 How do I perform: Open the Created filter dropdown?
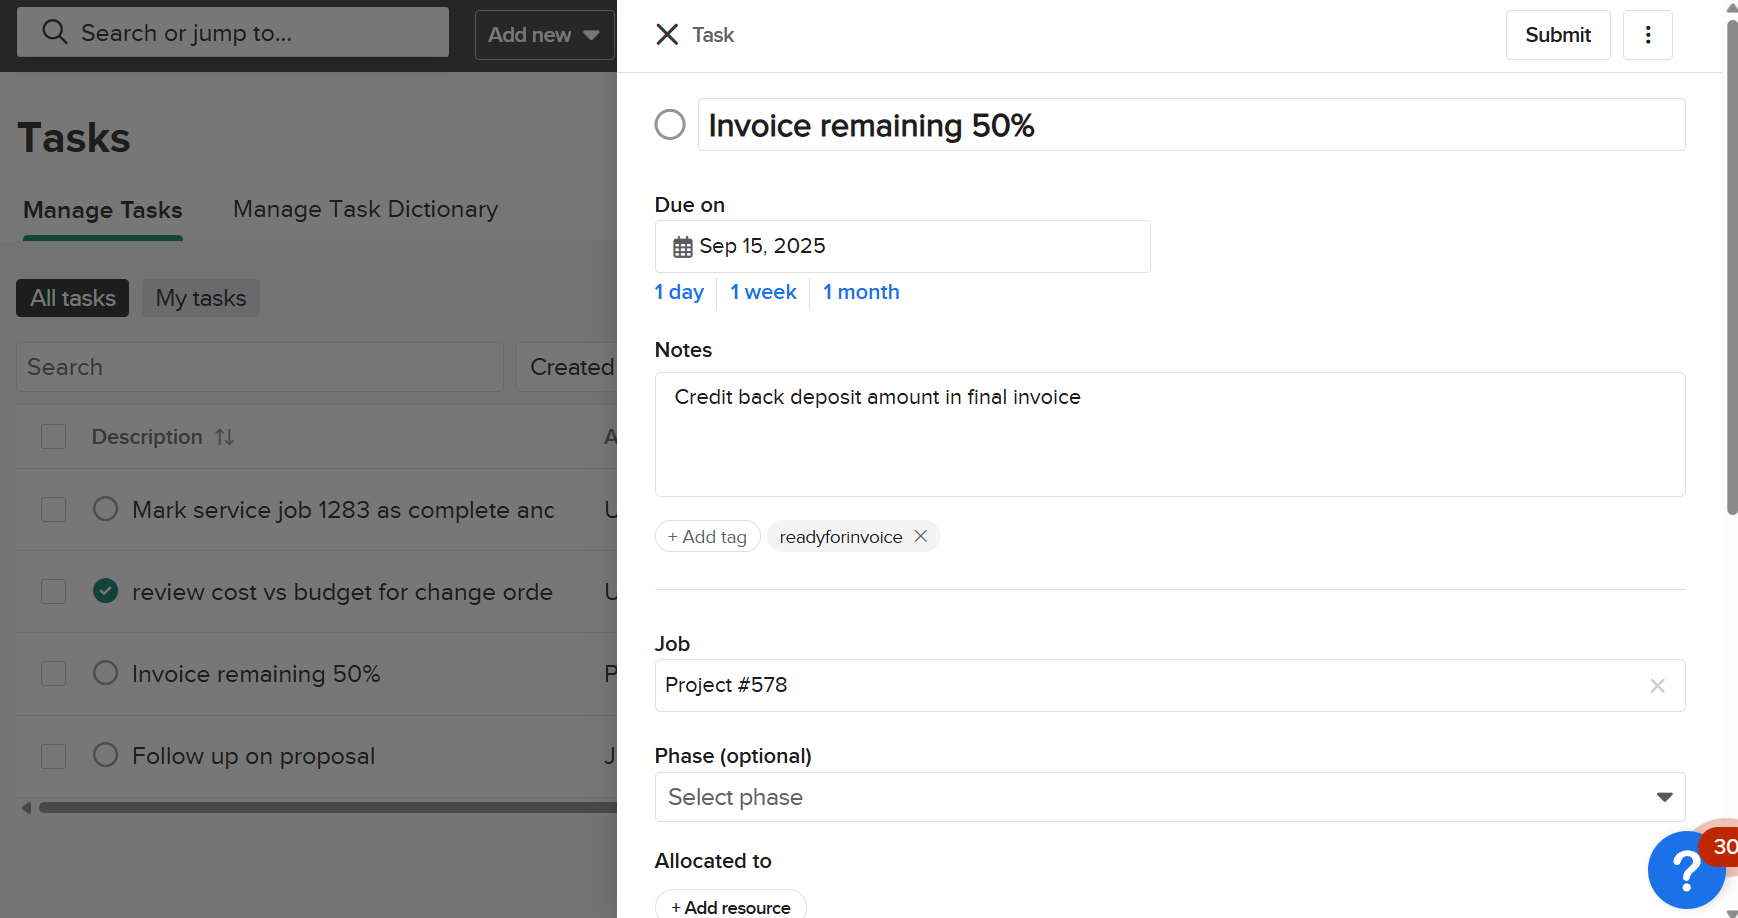(571, 367)
